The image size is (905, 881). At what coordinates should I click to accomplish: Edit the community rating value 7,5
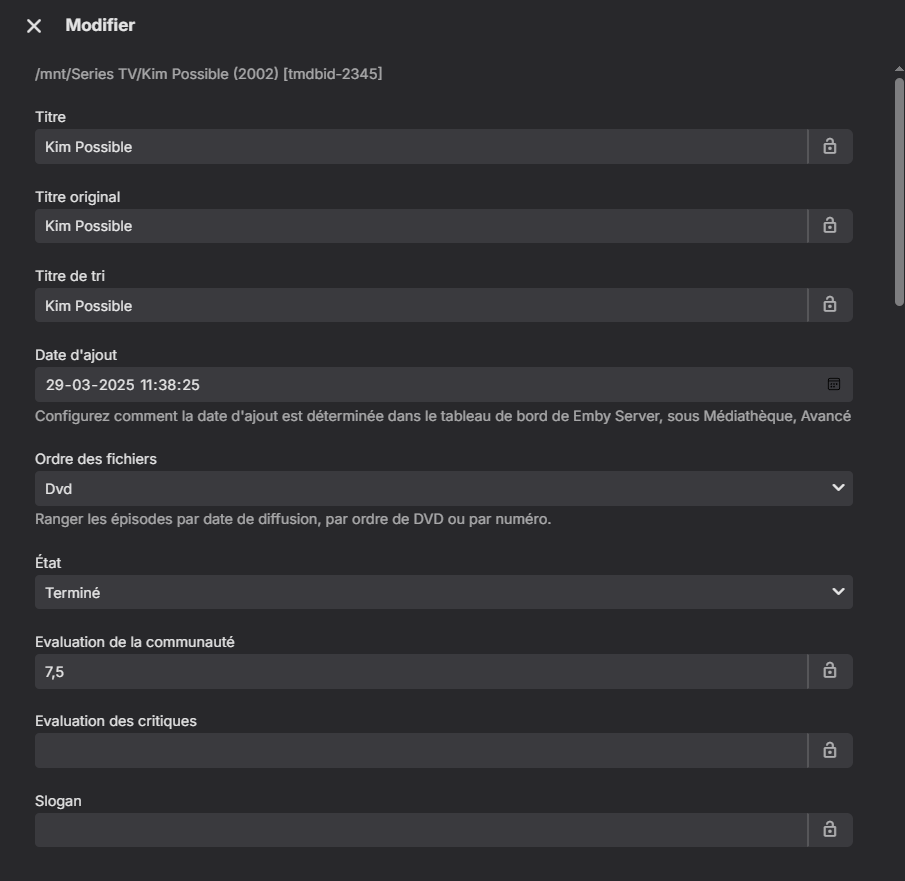coord(420,672)
